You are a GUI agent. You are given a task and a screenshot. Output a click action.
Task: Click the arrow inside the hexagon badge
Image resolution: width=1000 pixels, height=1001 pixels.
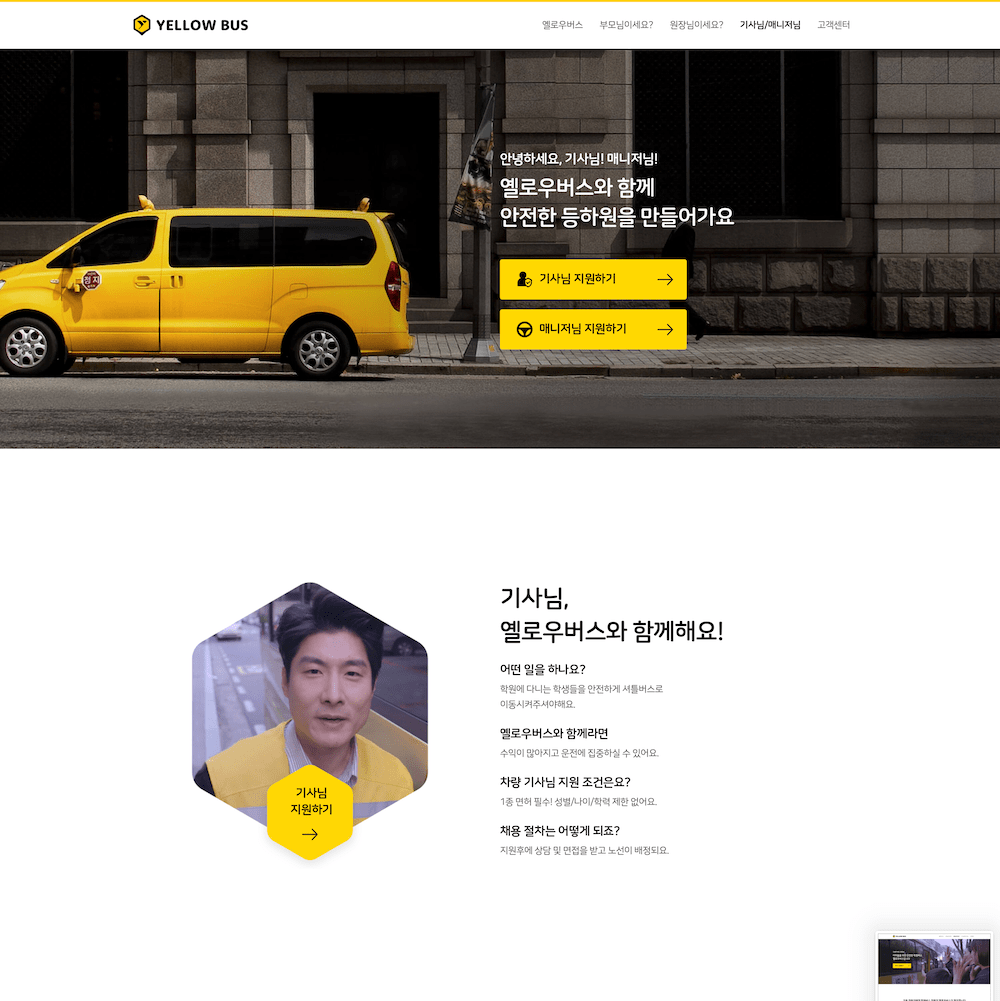[310, 834]
